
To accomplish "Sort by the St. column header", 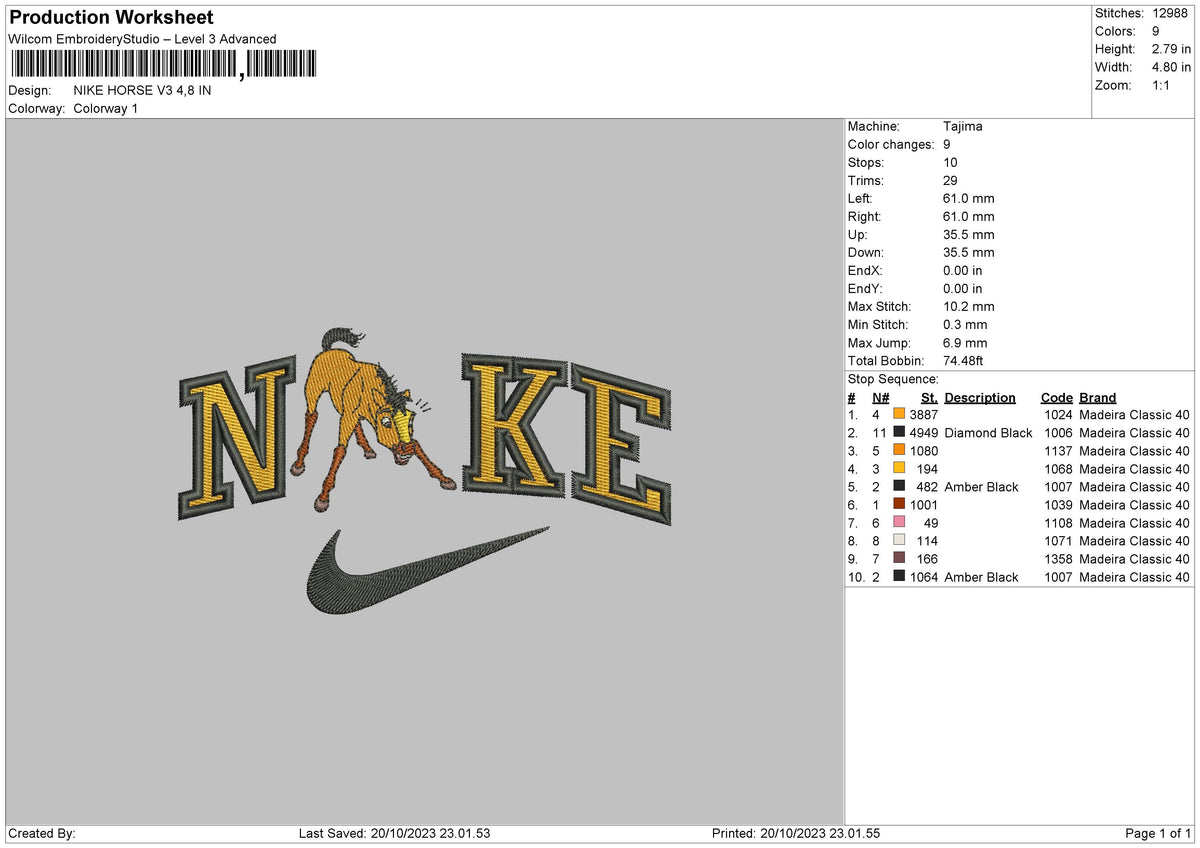I will (928, 397).
